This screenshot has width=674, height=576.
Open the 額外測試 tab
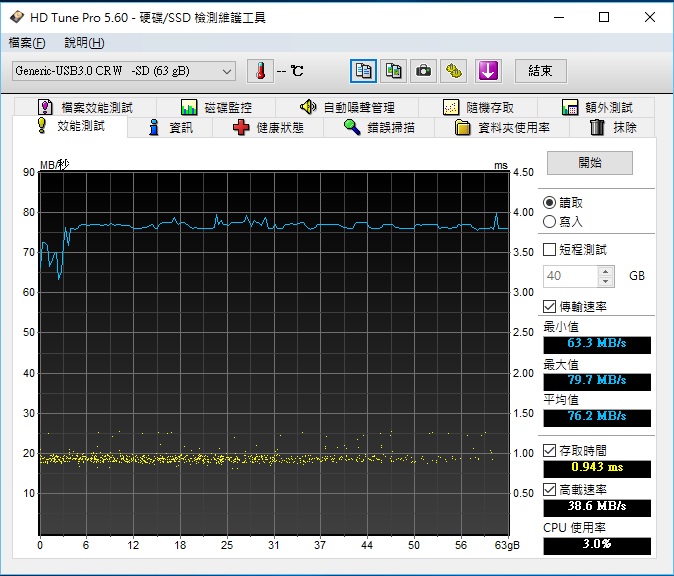click(x=597, y=107)
